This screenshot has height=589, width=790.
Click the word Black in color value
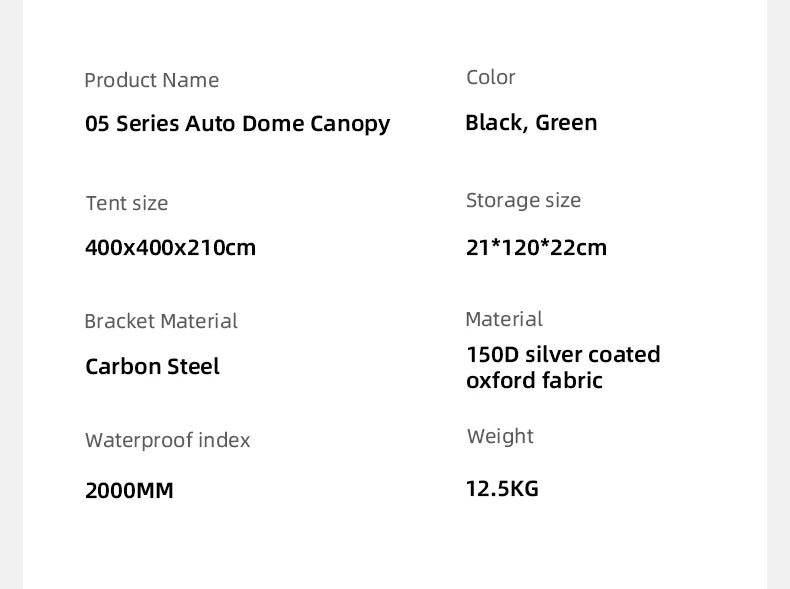[x=494, y=122]
